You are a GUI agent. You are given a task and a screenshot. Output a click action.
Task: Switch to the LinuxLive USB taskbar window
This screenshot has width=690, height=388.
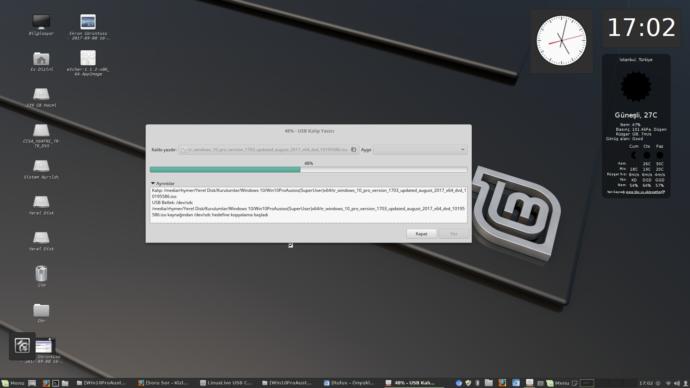tap(225, 383)
